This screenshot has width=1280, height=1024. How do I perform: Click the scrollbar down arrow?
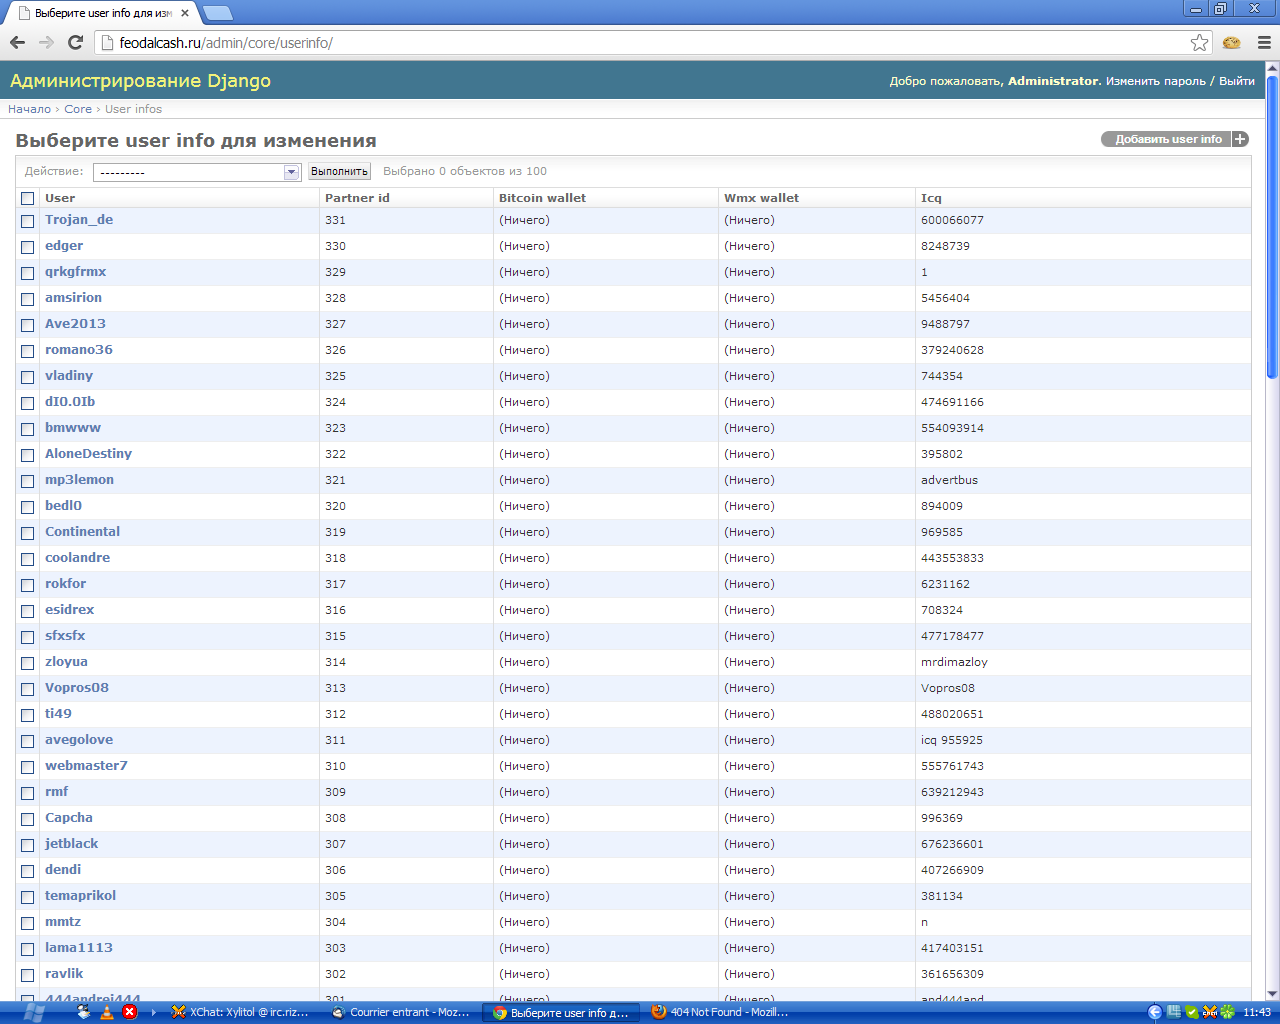[x=1272, y=994]
